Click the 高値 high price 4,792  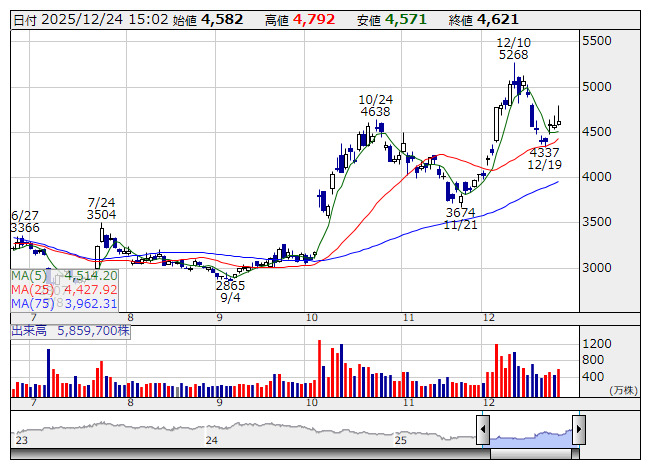tap(312, 19)
